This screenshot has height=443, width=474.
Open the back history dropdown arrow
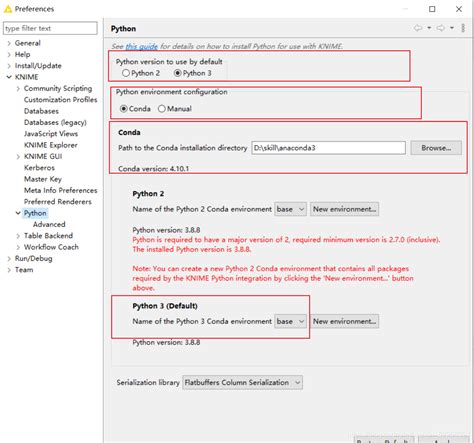(429, 28)
